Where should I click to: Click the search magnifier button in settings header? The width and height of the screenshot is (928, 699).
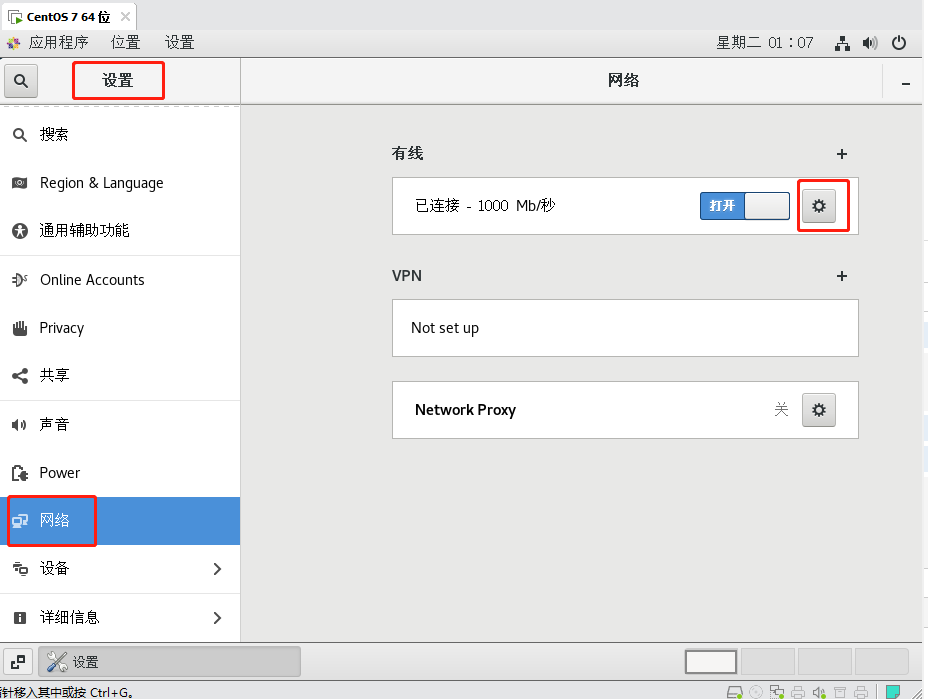(21, 81)
